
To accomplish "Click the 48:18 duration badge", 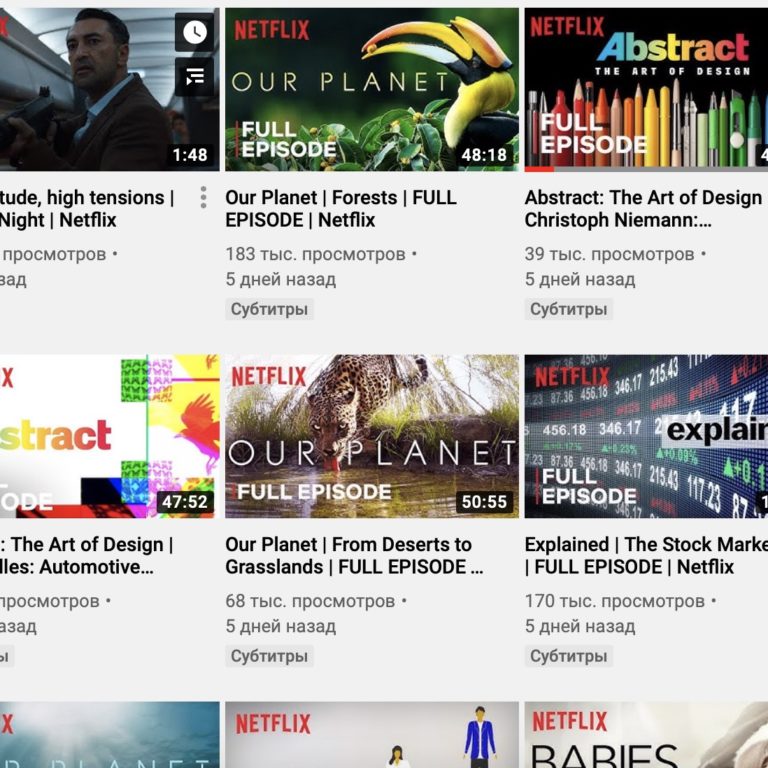I will [x=484, y=155].
